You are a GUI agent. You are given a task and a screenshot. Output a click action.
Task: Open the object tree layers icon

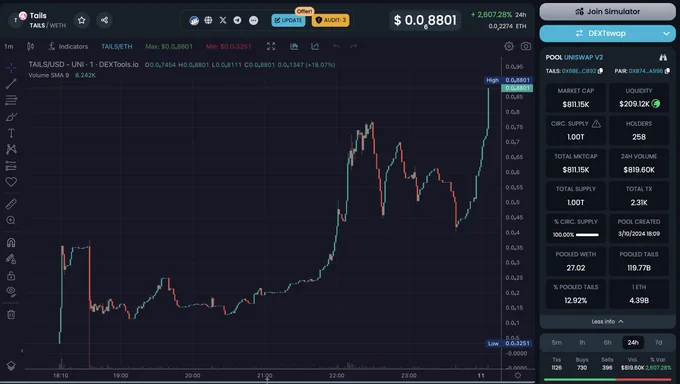click(x=11, y=366)
